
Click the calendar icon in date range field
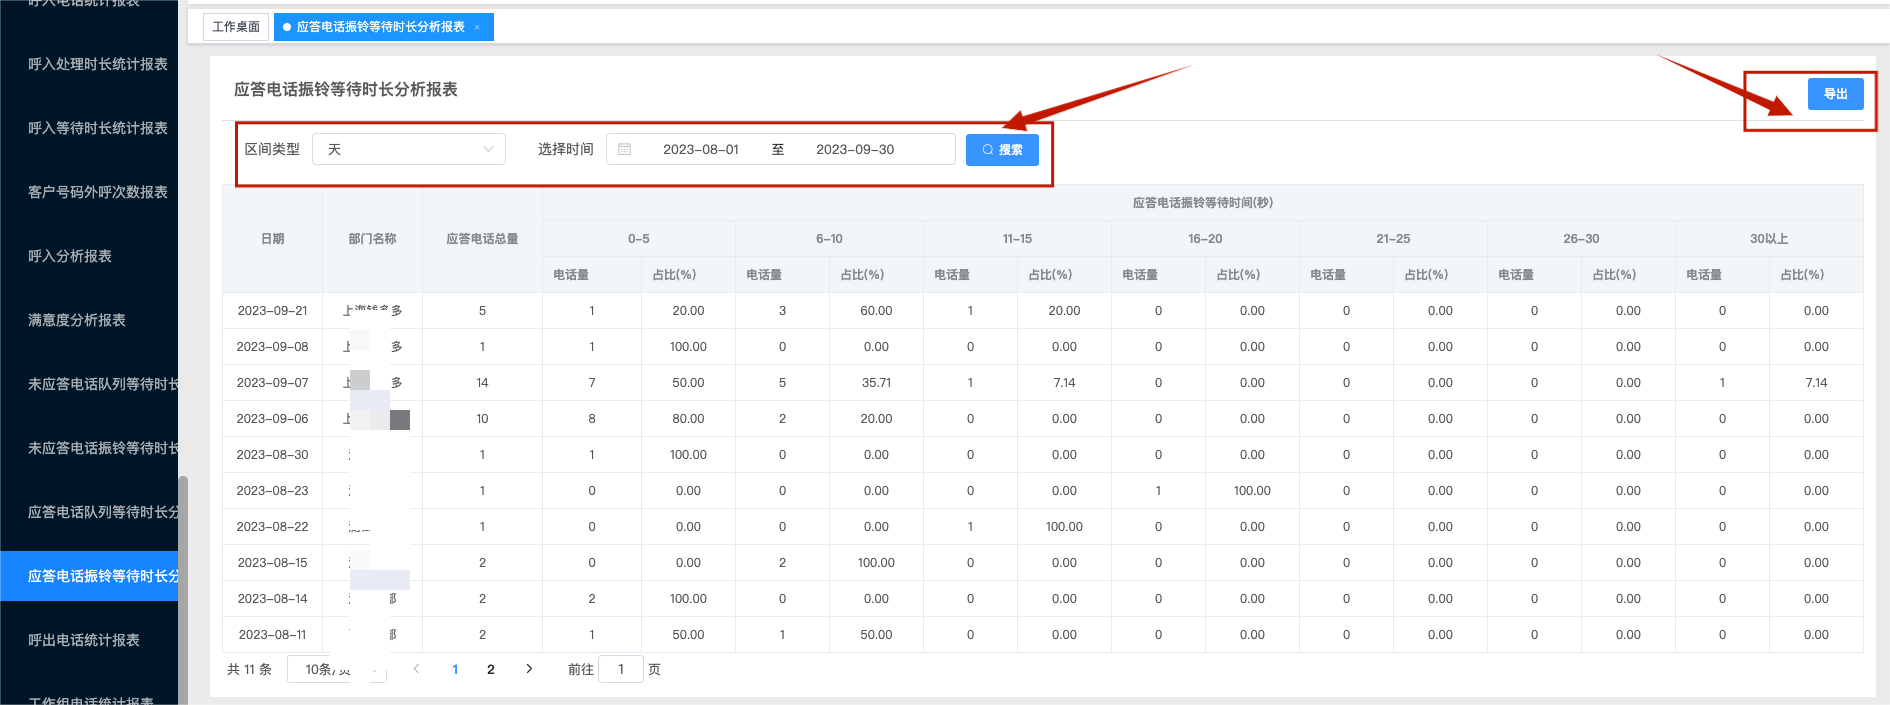pyautogui.click(x=624, y=149)
